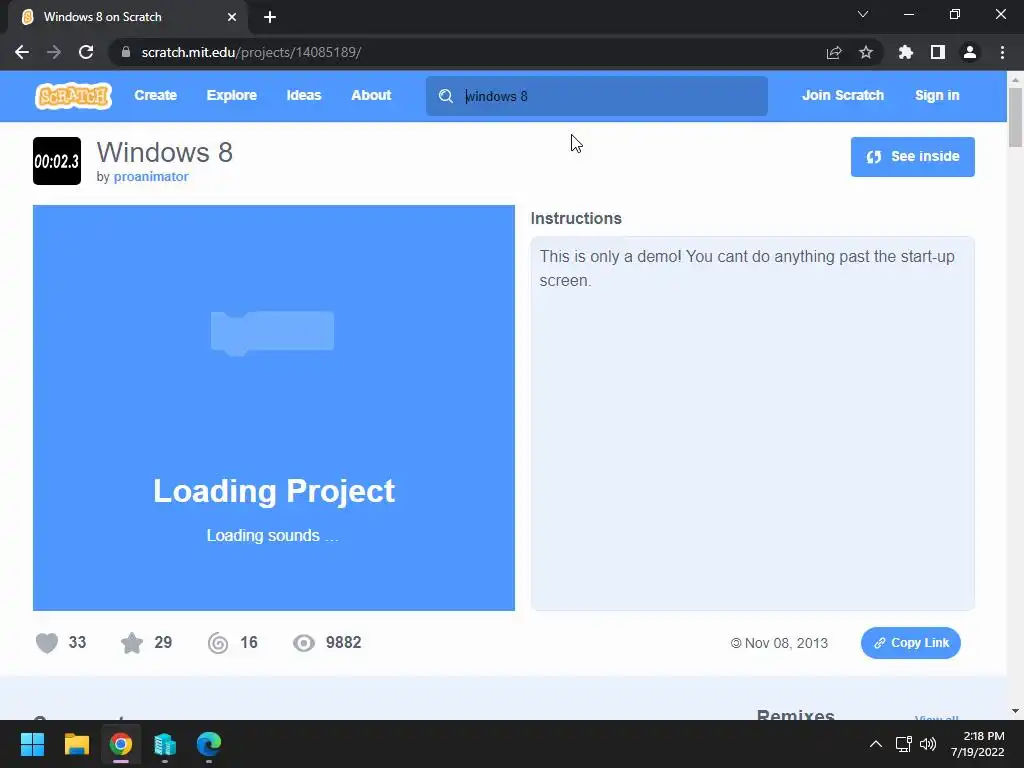
Task: Open the About page
Action: (x=371, y=95)
